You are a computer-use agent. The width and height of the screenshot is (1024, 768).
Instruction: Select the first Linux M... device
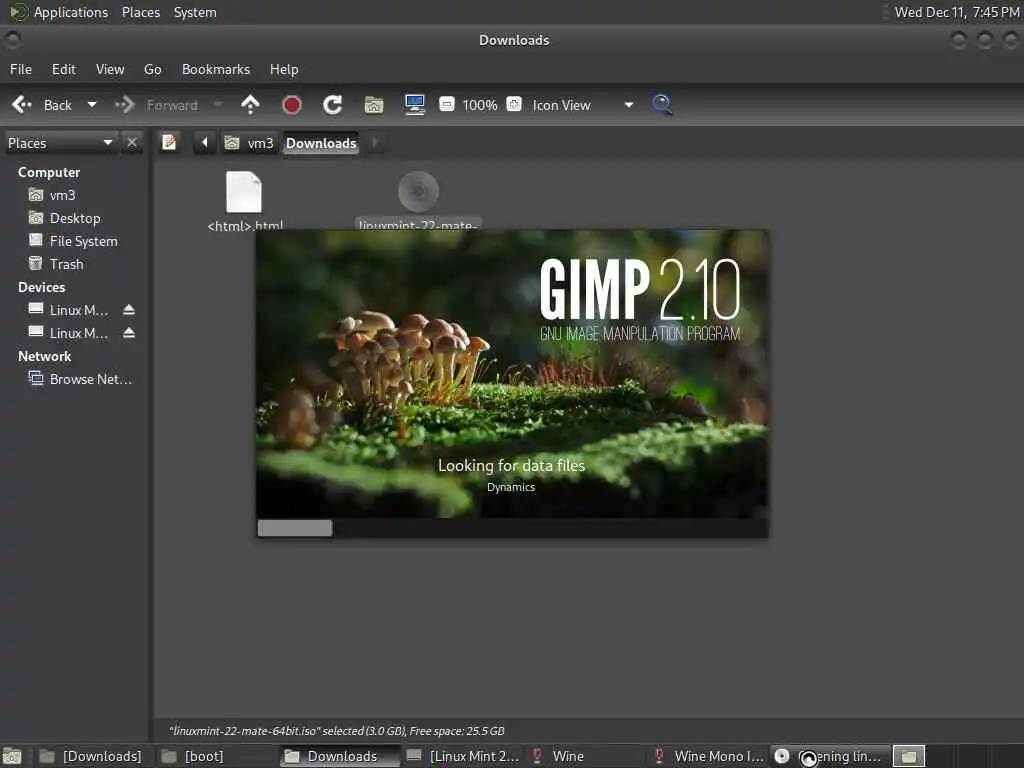pos(69,310)
